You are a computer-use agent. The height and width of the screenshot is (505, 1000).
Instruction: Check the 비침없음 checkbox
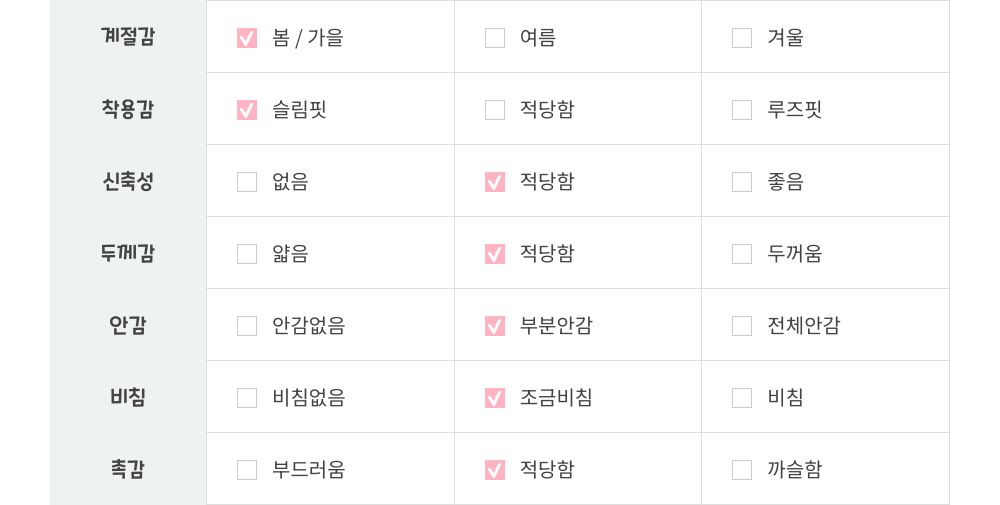pos(247,398)
